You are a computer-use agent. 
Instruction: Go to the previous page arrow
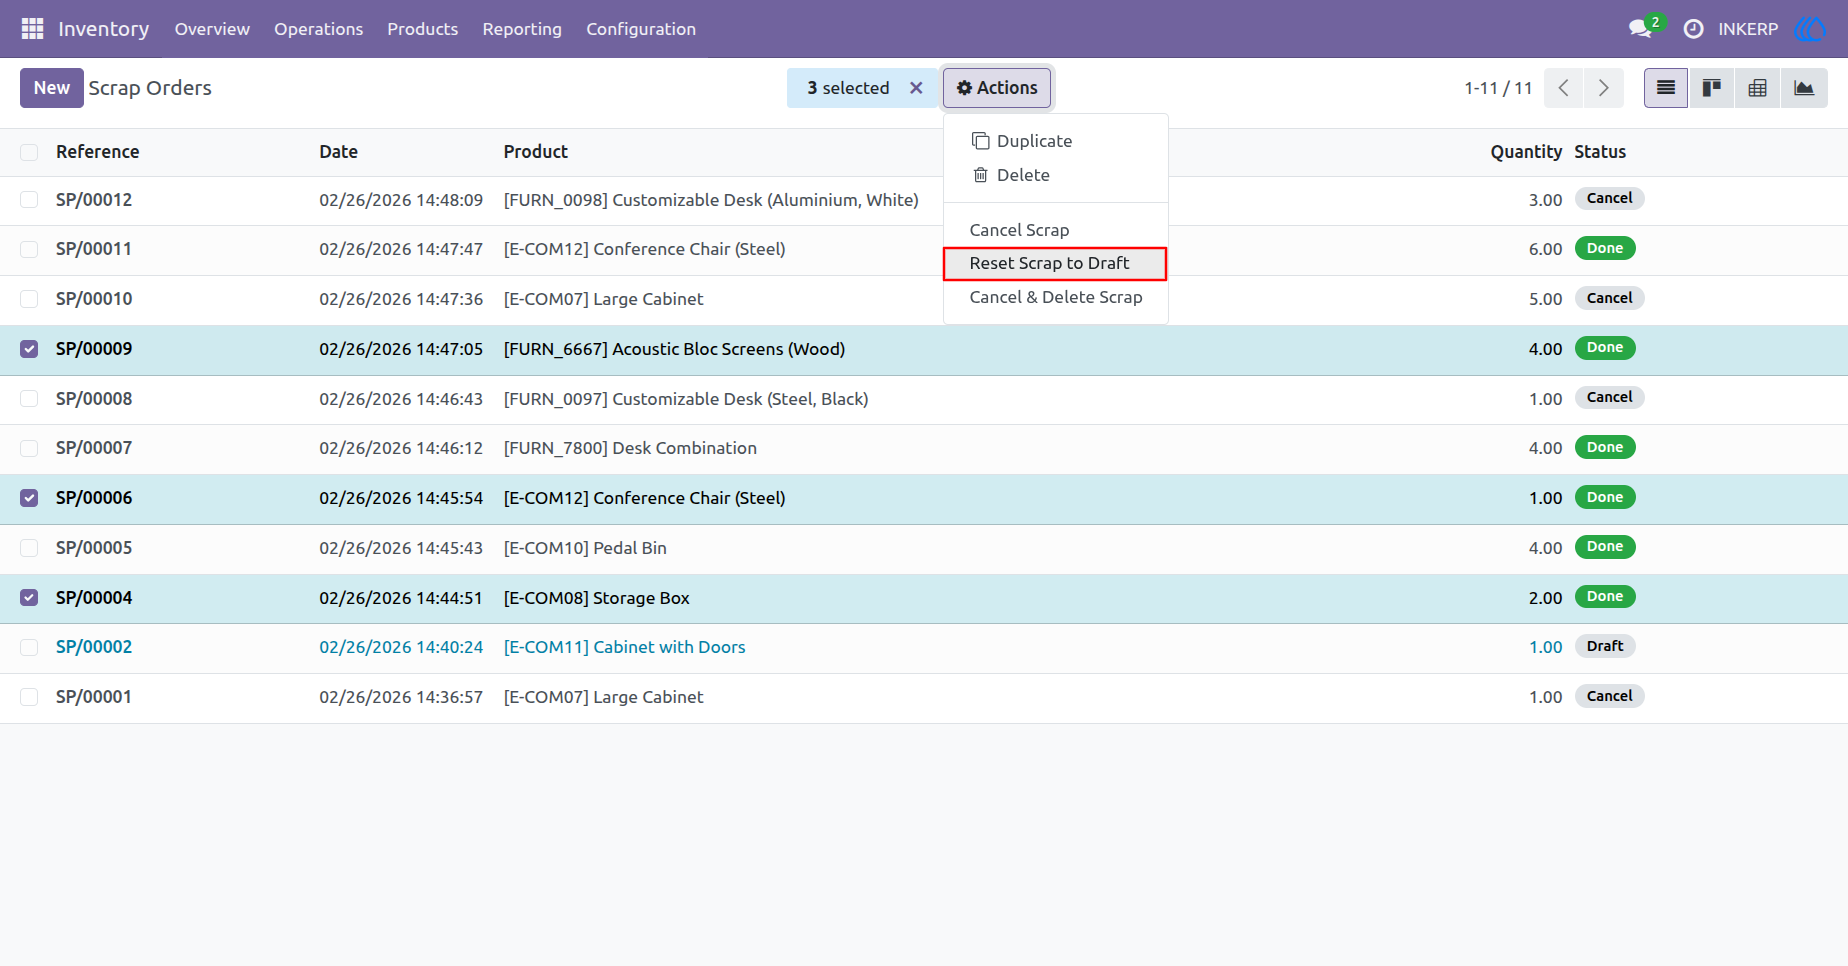tap(1564, 88)
